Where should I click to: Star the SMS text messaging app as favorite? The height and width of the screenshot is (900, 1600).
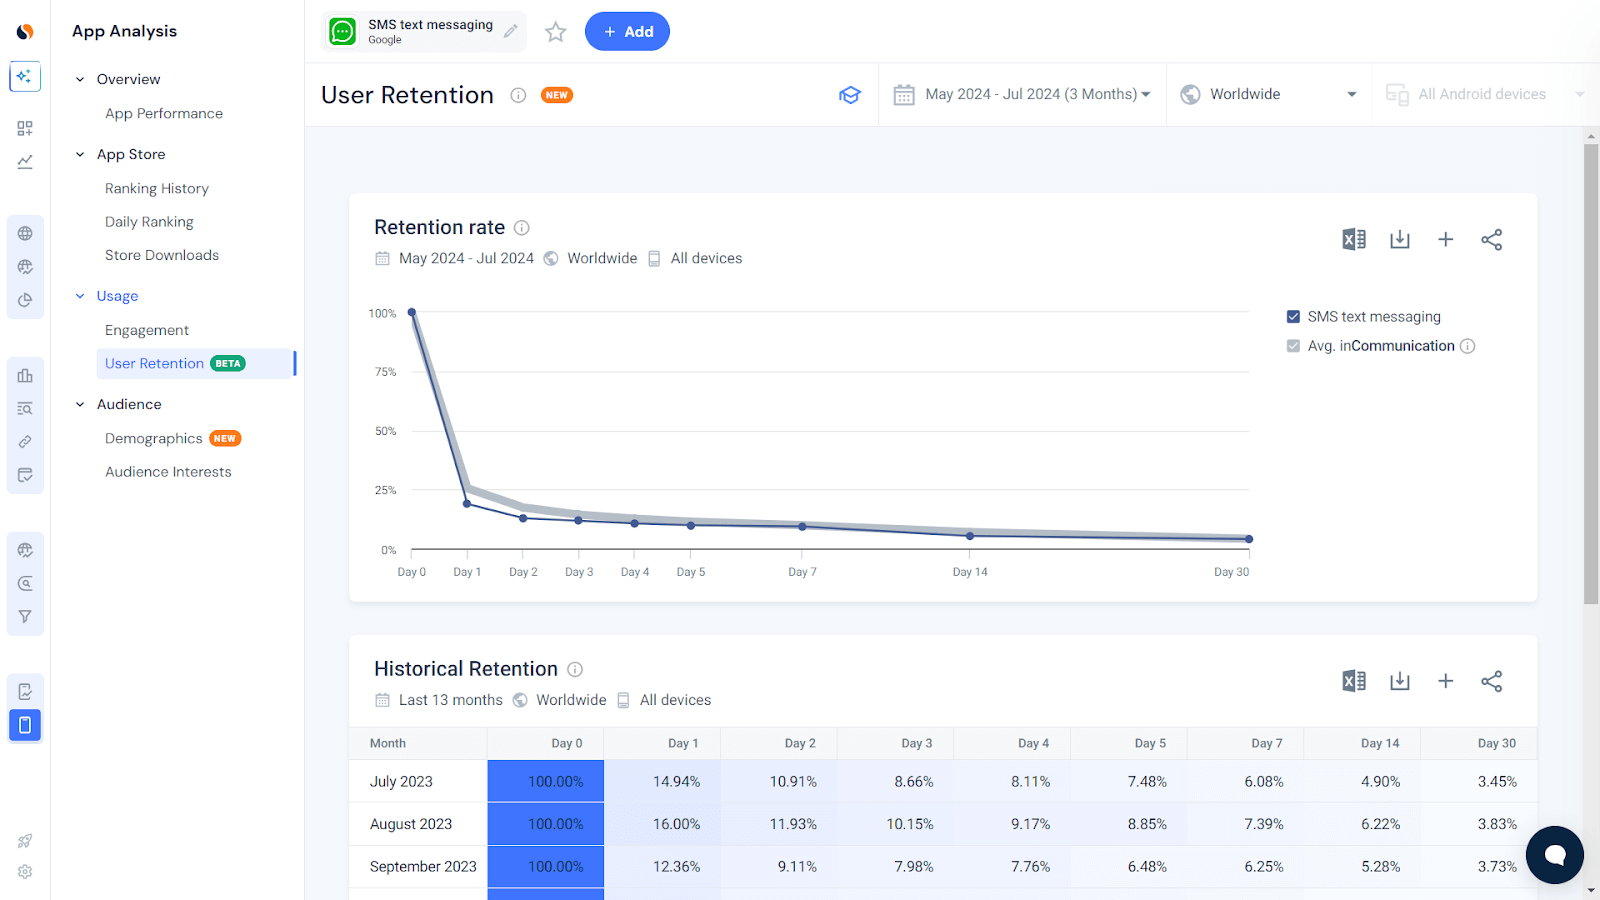tap(555, 31)
